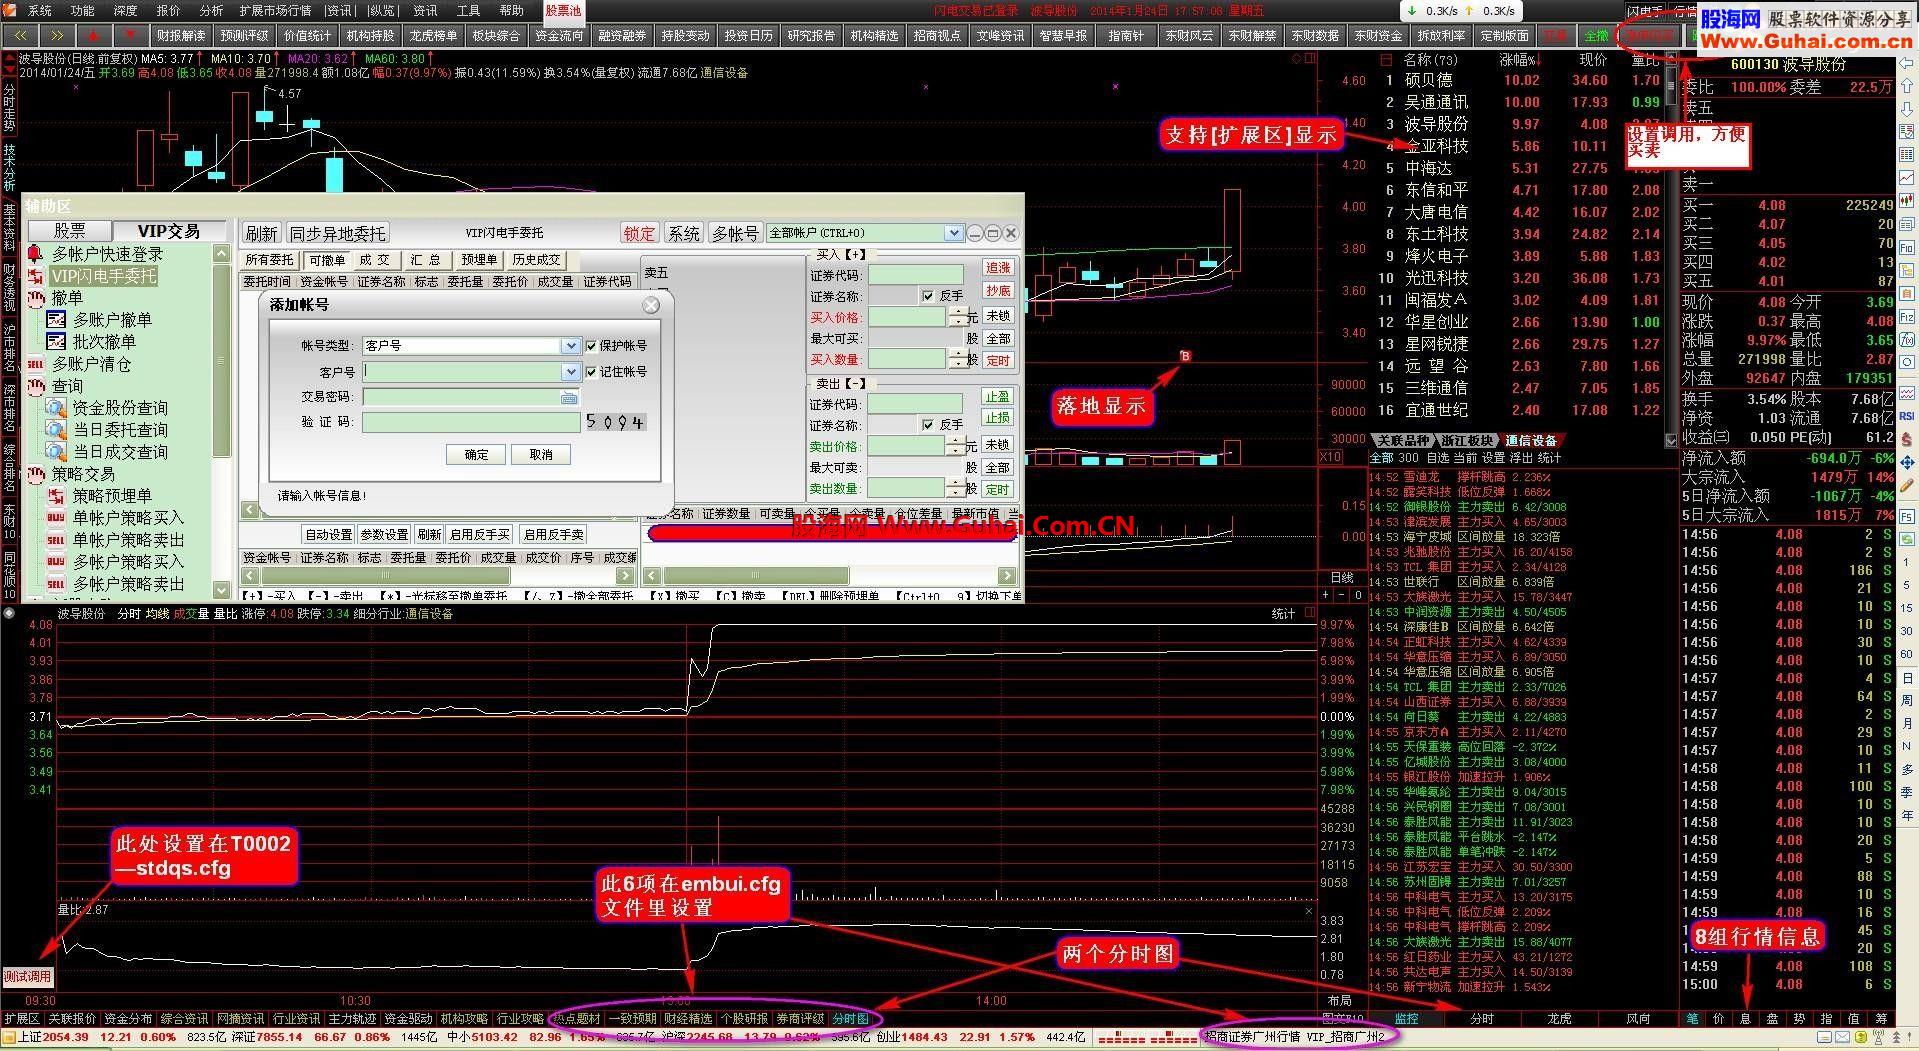Open the 全部帐户 (CTRL+0) dropdown

[953, 233]
